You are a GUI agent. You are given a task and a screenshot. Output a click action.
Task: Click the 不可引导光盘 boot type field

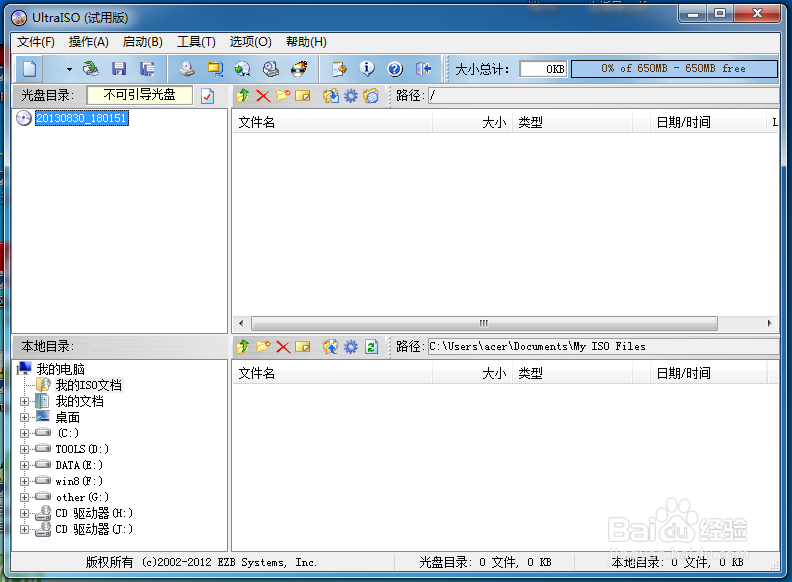click(x=140, y=95)
